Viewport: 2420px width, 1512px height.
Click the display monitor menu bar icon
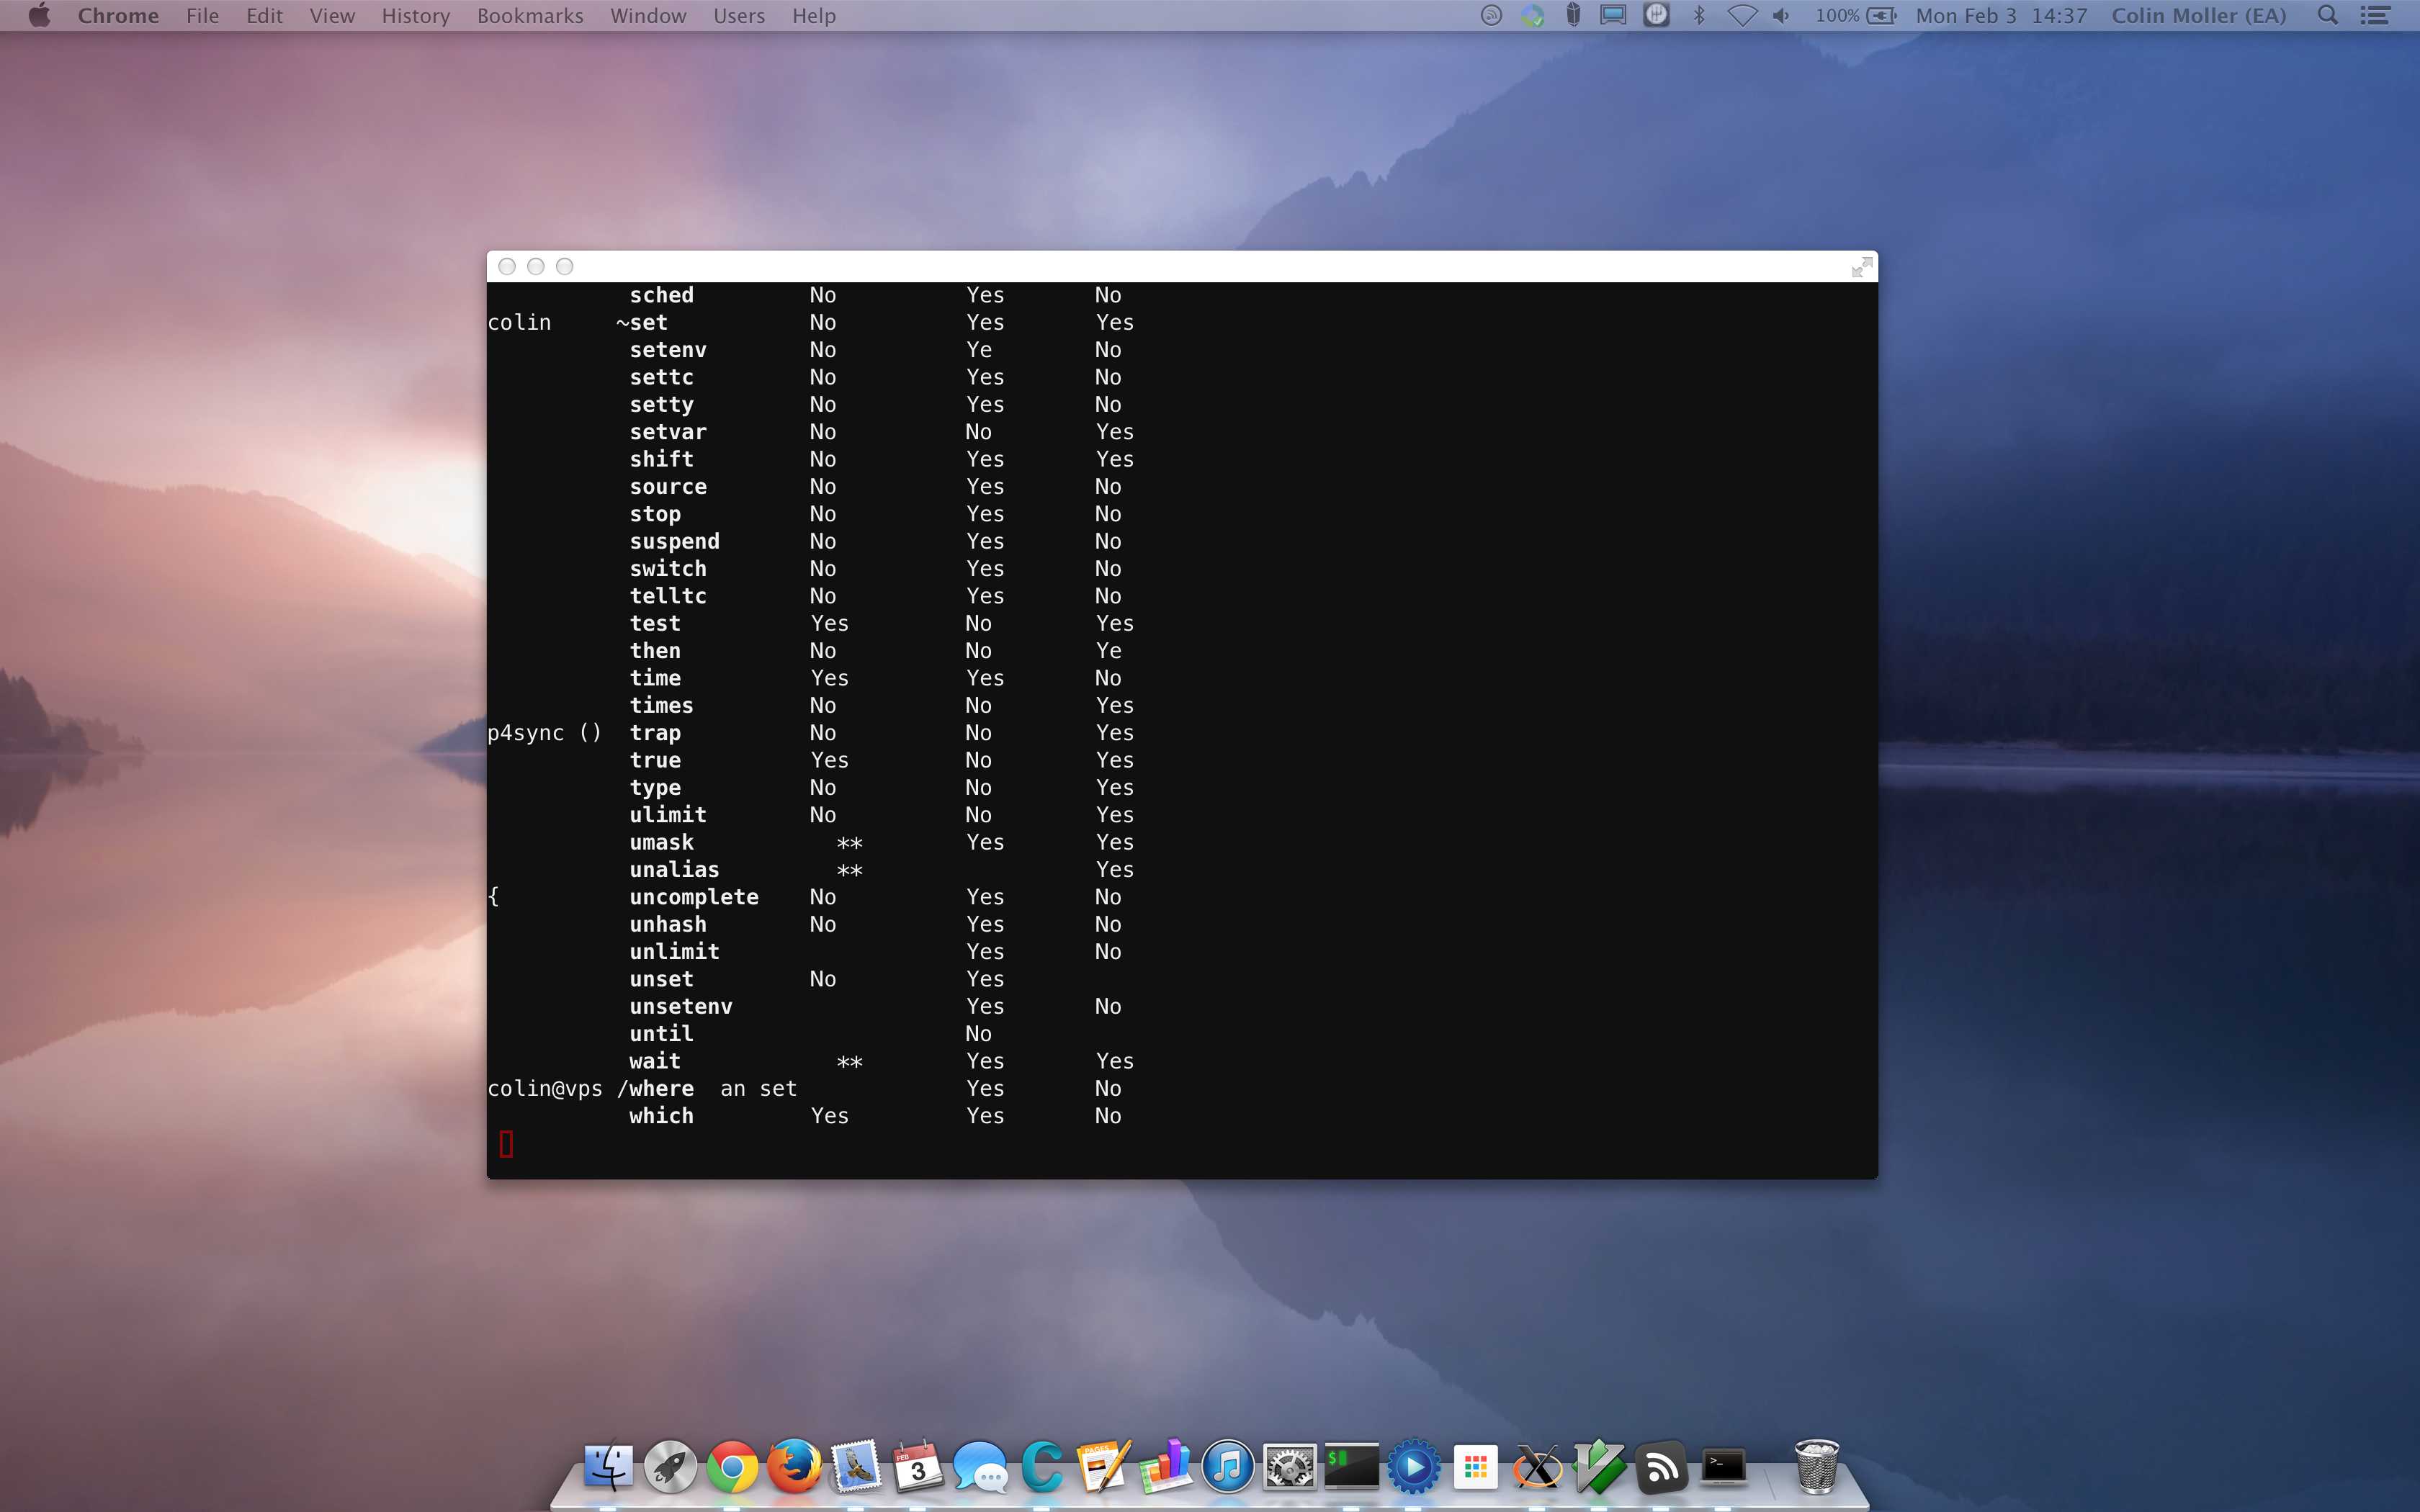[1613, 15]
